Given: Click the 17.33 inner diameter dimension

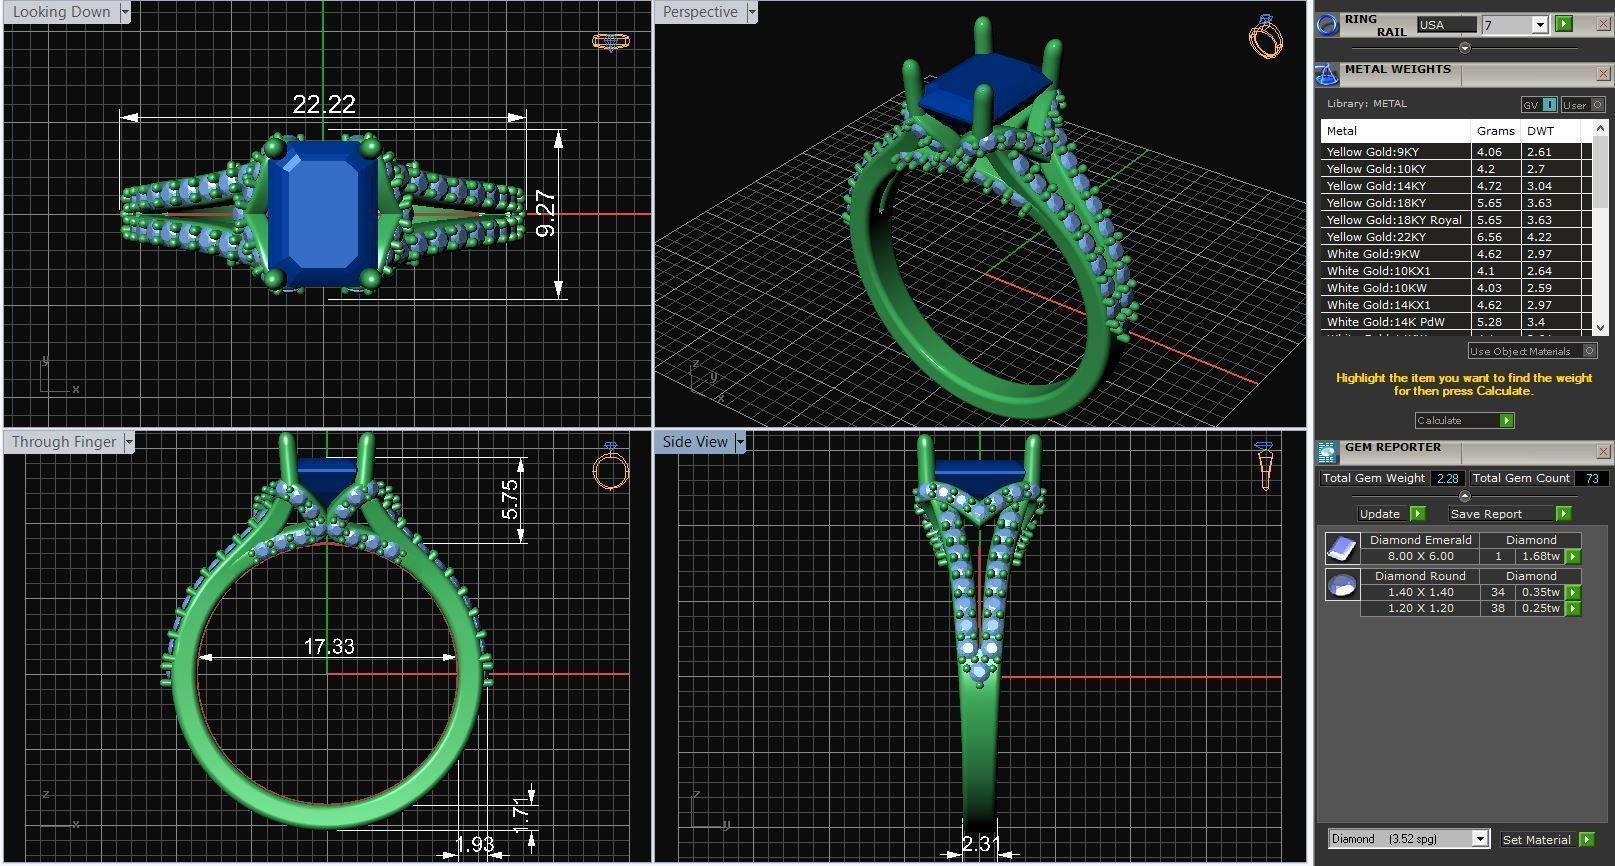Looking at the screenshot, I should (x=329, y=647).
